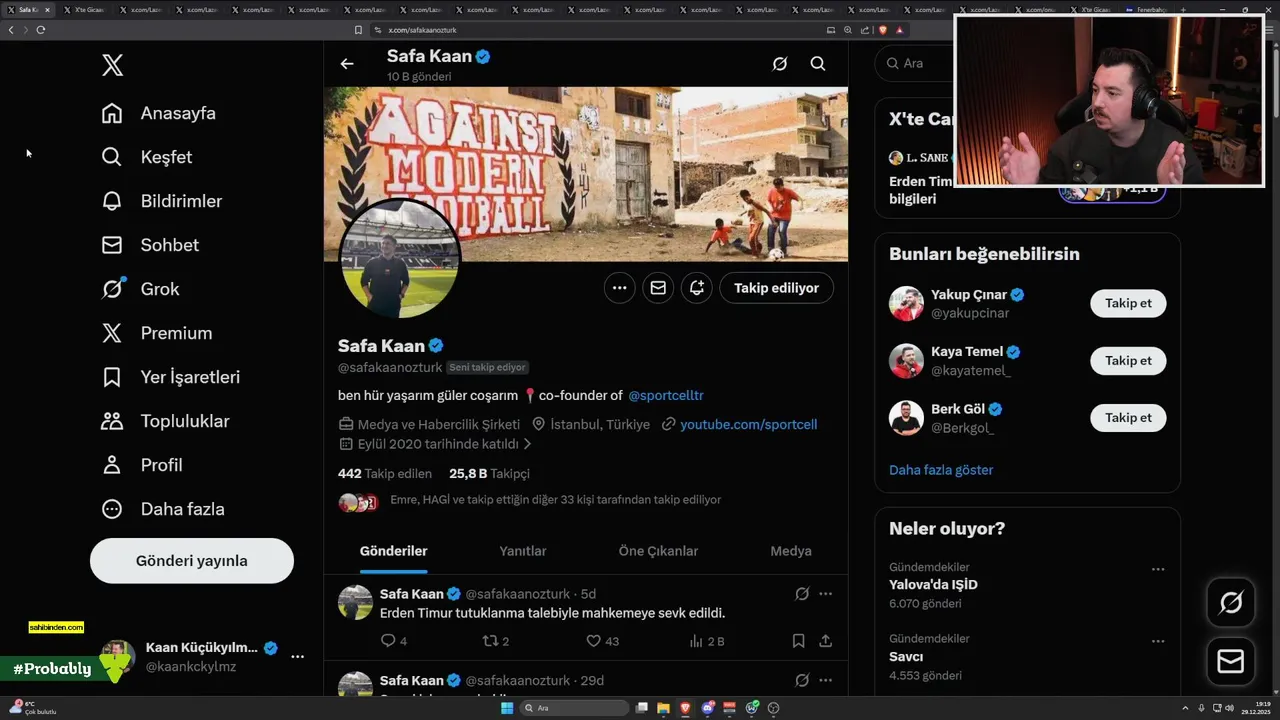Open account switcher three dots menu
The height and width of the screenshot is (720, 1280).
point(297,657)
